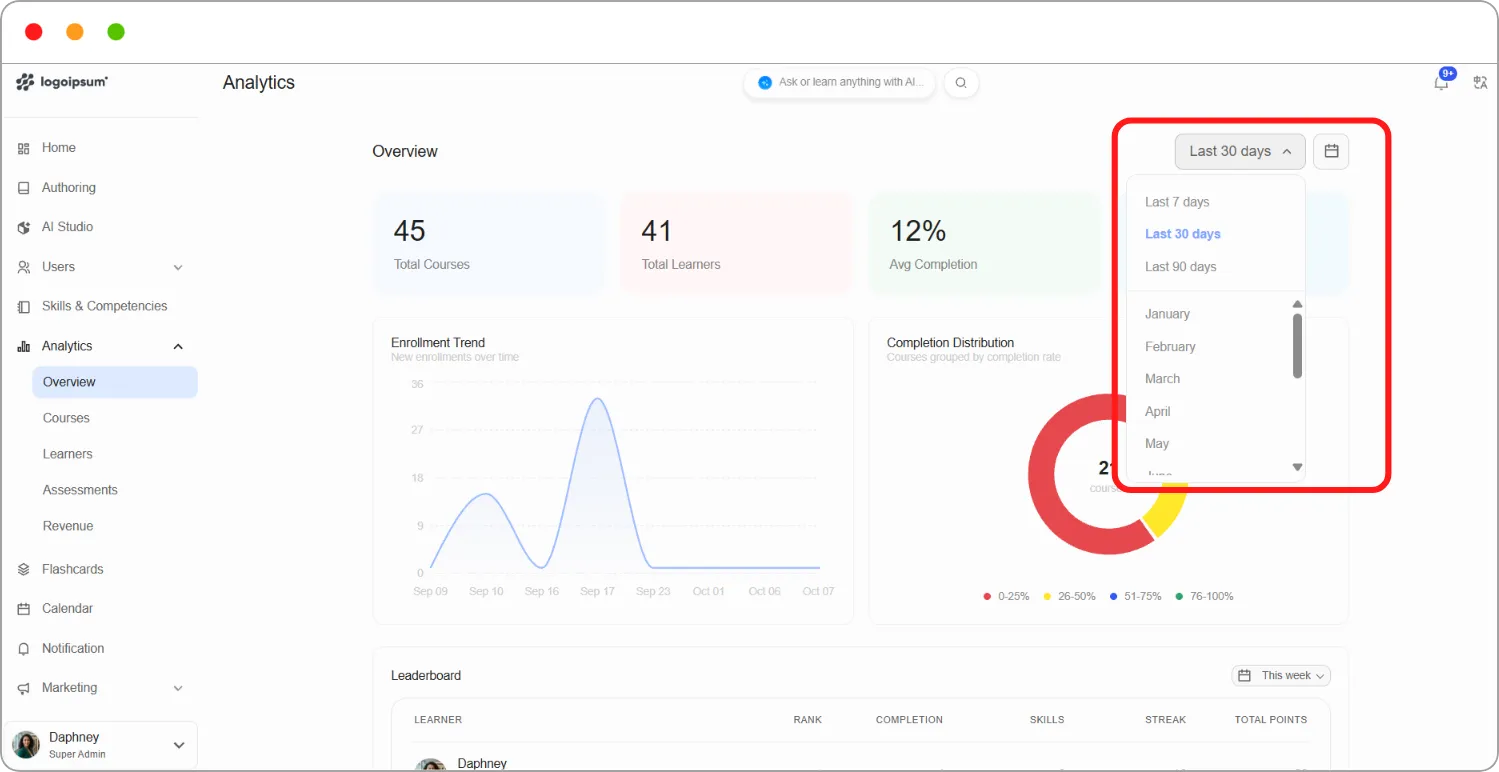Screen dimensions: 1499x772
Task: Click the magnifier search button
Action: click(961, 83)
